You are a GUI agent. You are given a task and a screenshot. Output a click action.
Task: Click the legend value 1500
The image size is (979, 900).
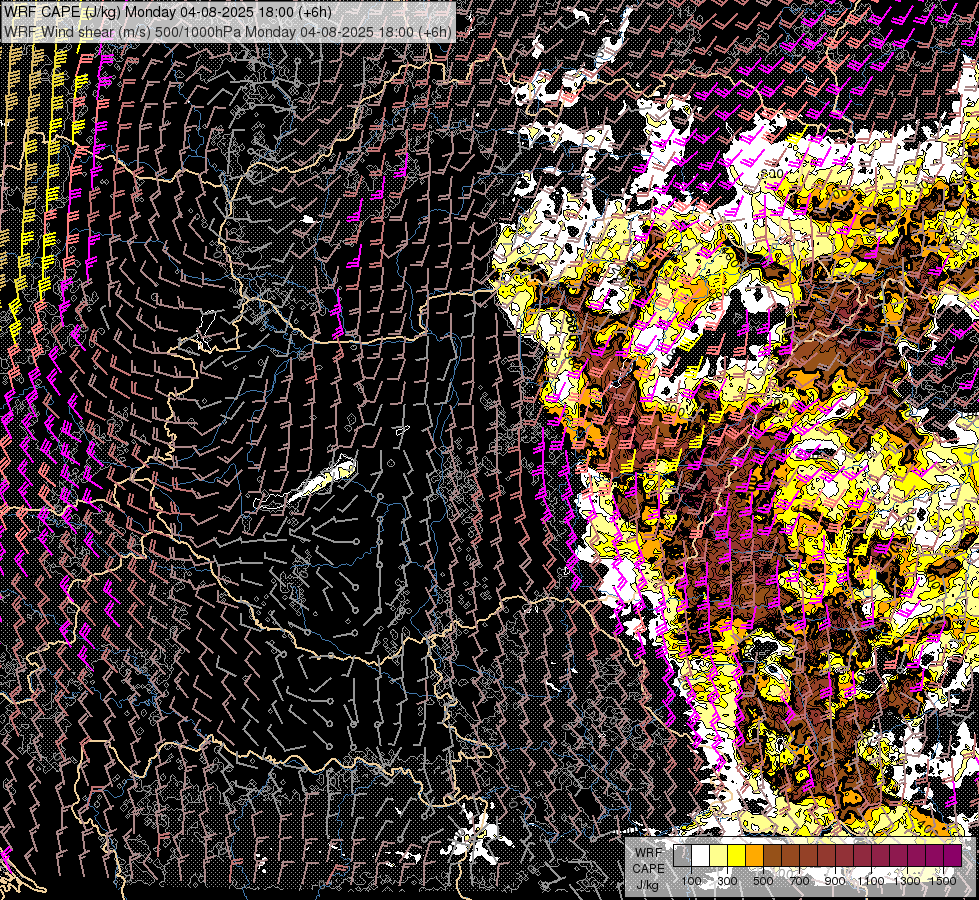tap(943, 881)
